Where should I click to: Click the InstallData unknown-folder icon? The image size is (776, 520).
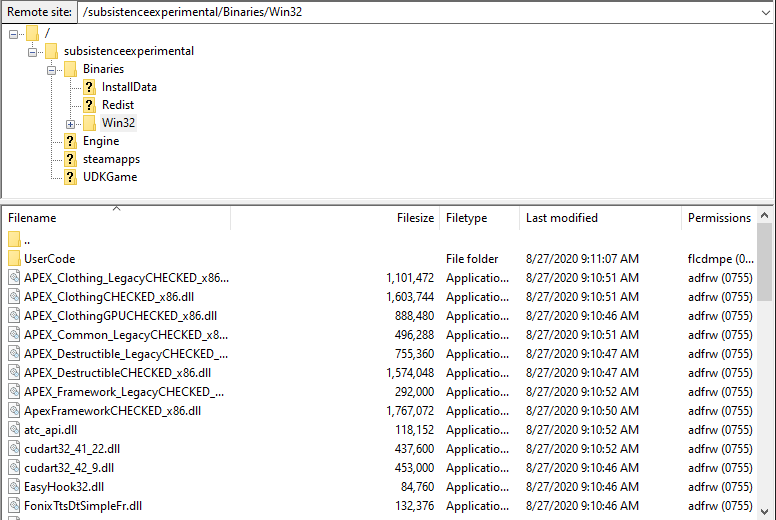(89, 87)
